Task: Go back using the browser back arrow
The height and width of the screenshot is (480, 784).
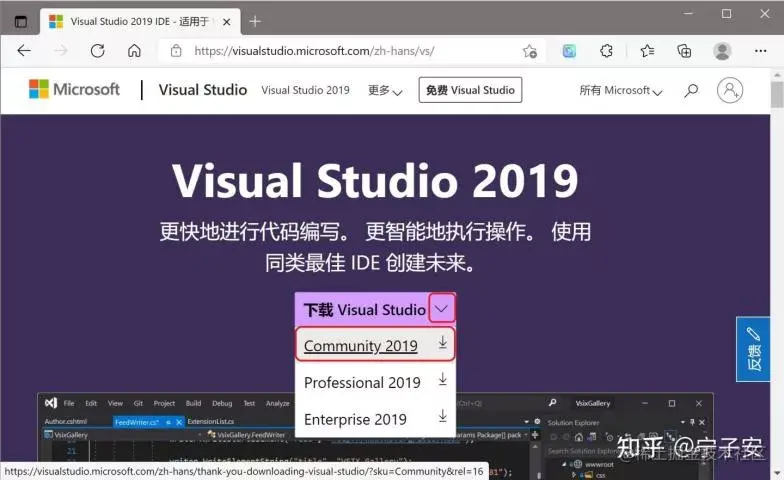Action: coord(24,50)
